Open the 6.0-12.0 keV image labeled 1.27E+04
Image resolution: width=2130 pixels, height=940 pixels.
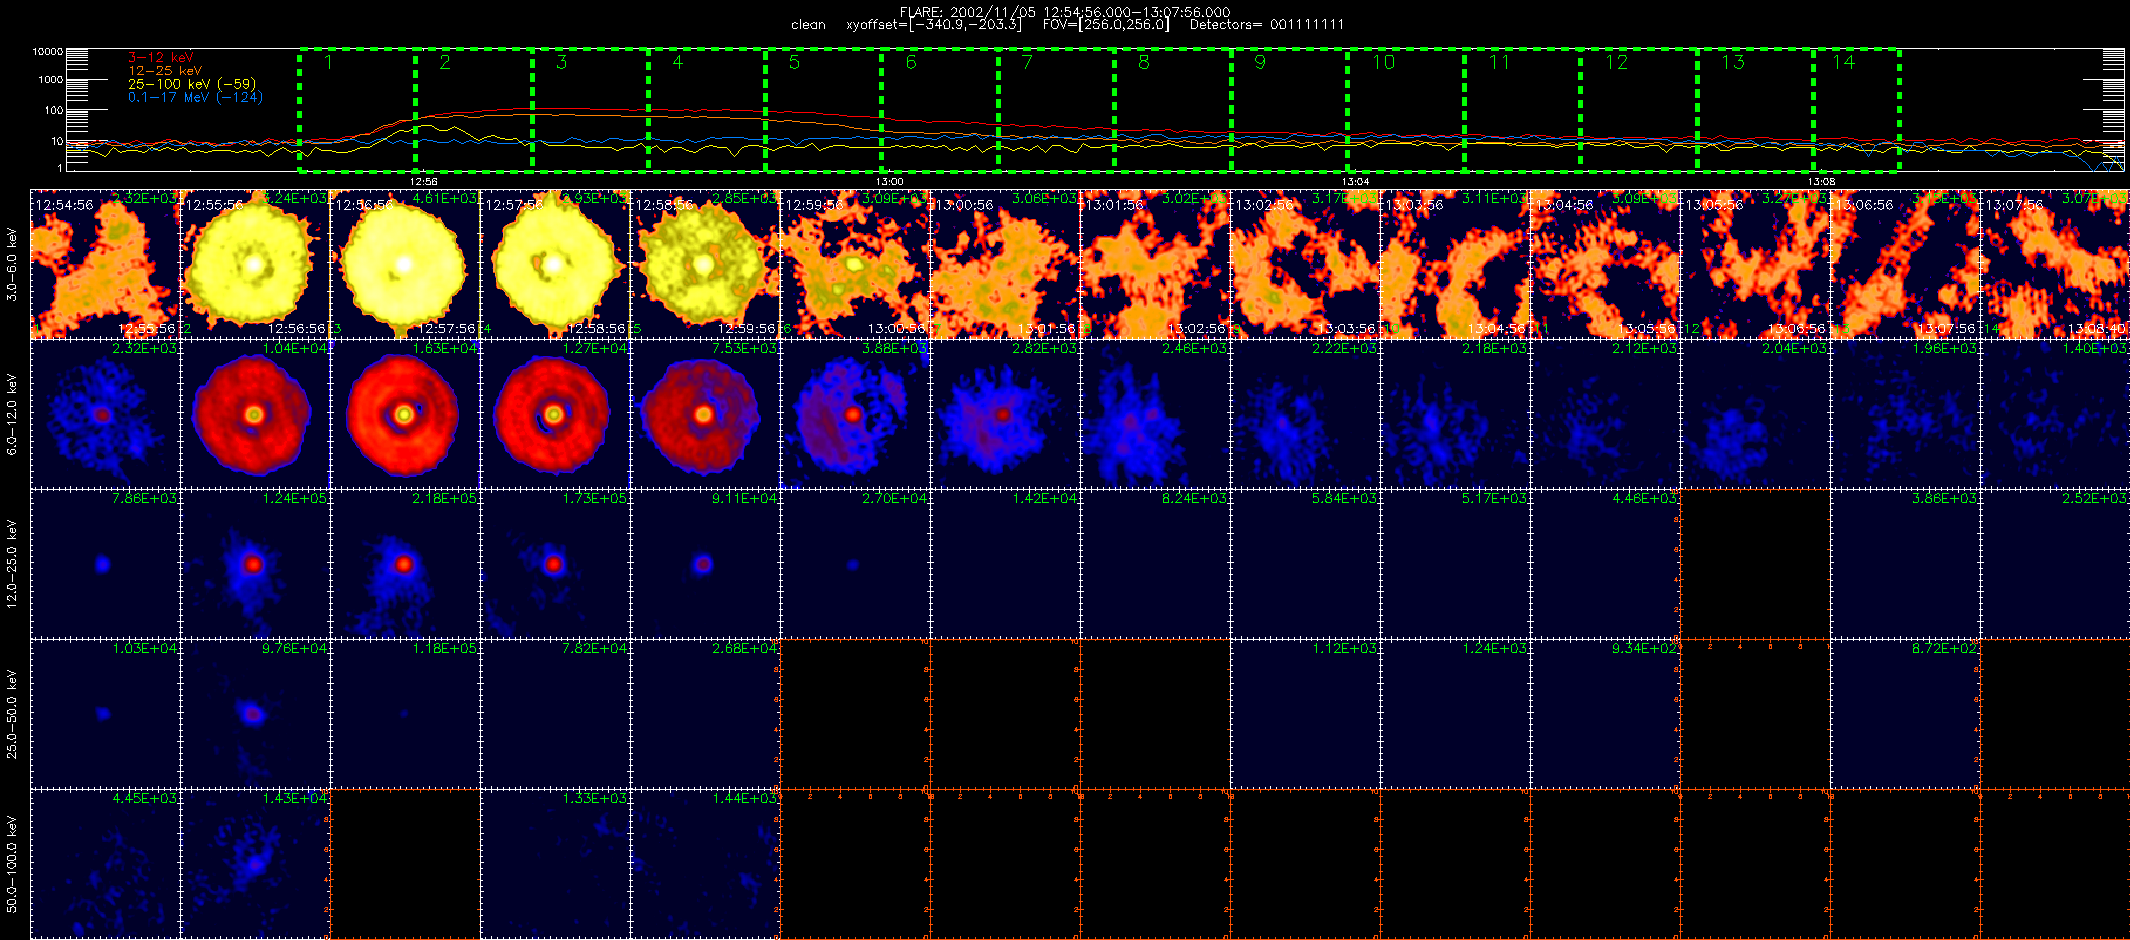[555, 414]
